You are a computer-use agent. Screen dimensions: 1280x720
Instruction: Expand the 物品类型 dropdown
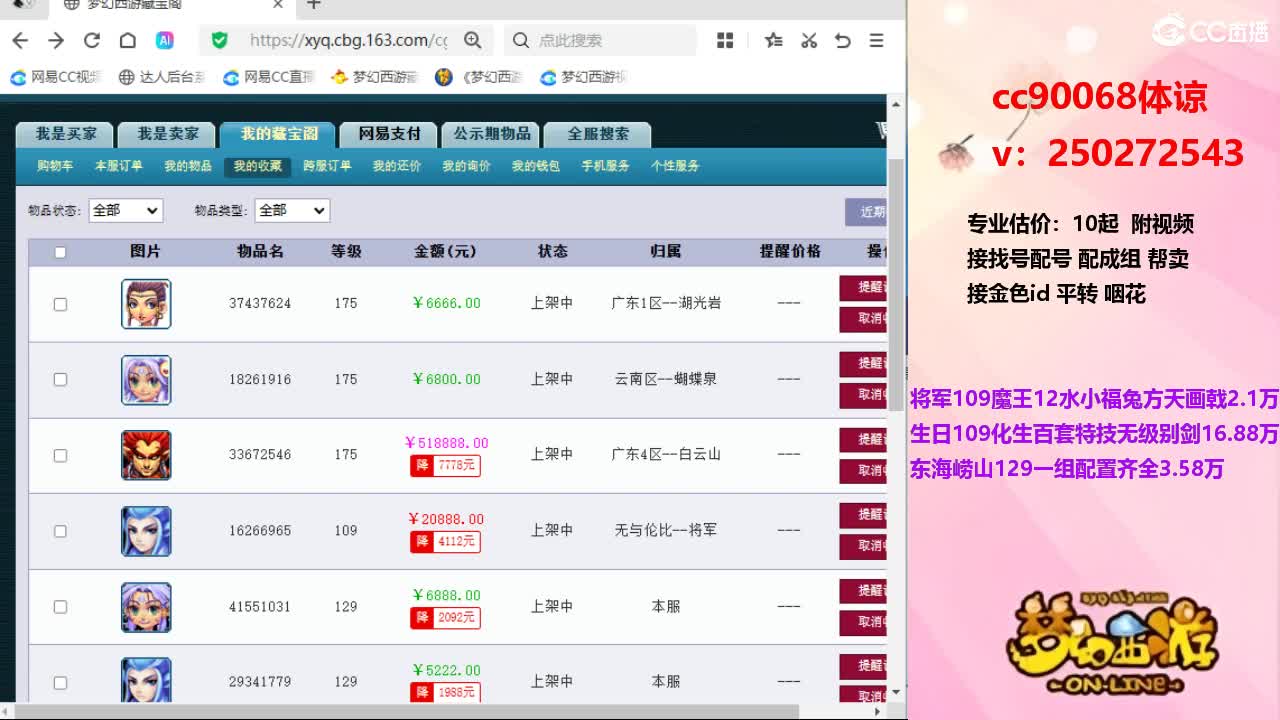pos(292,210)
